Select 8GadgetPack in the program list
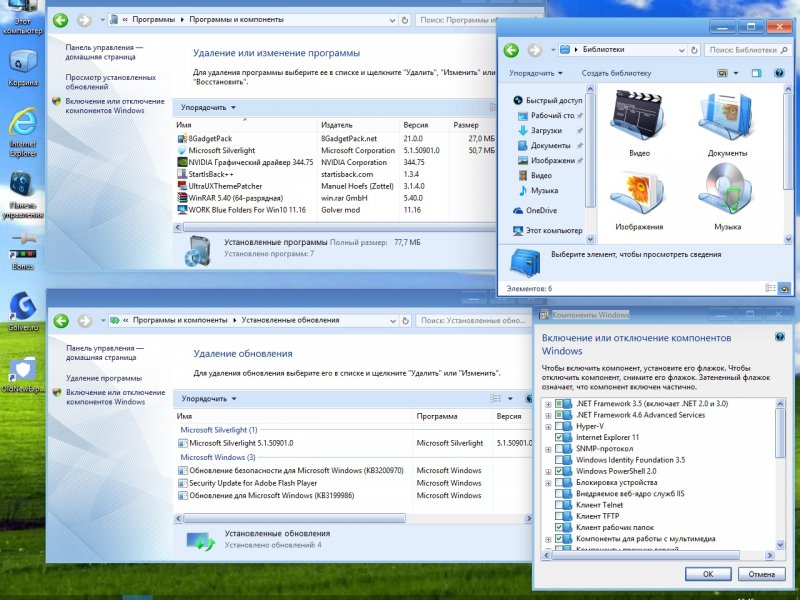The width and height of the screenshot is (800, 600). (205, 138)
